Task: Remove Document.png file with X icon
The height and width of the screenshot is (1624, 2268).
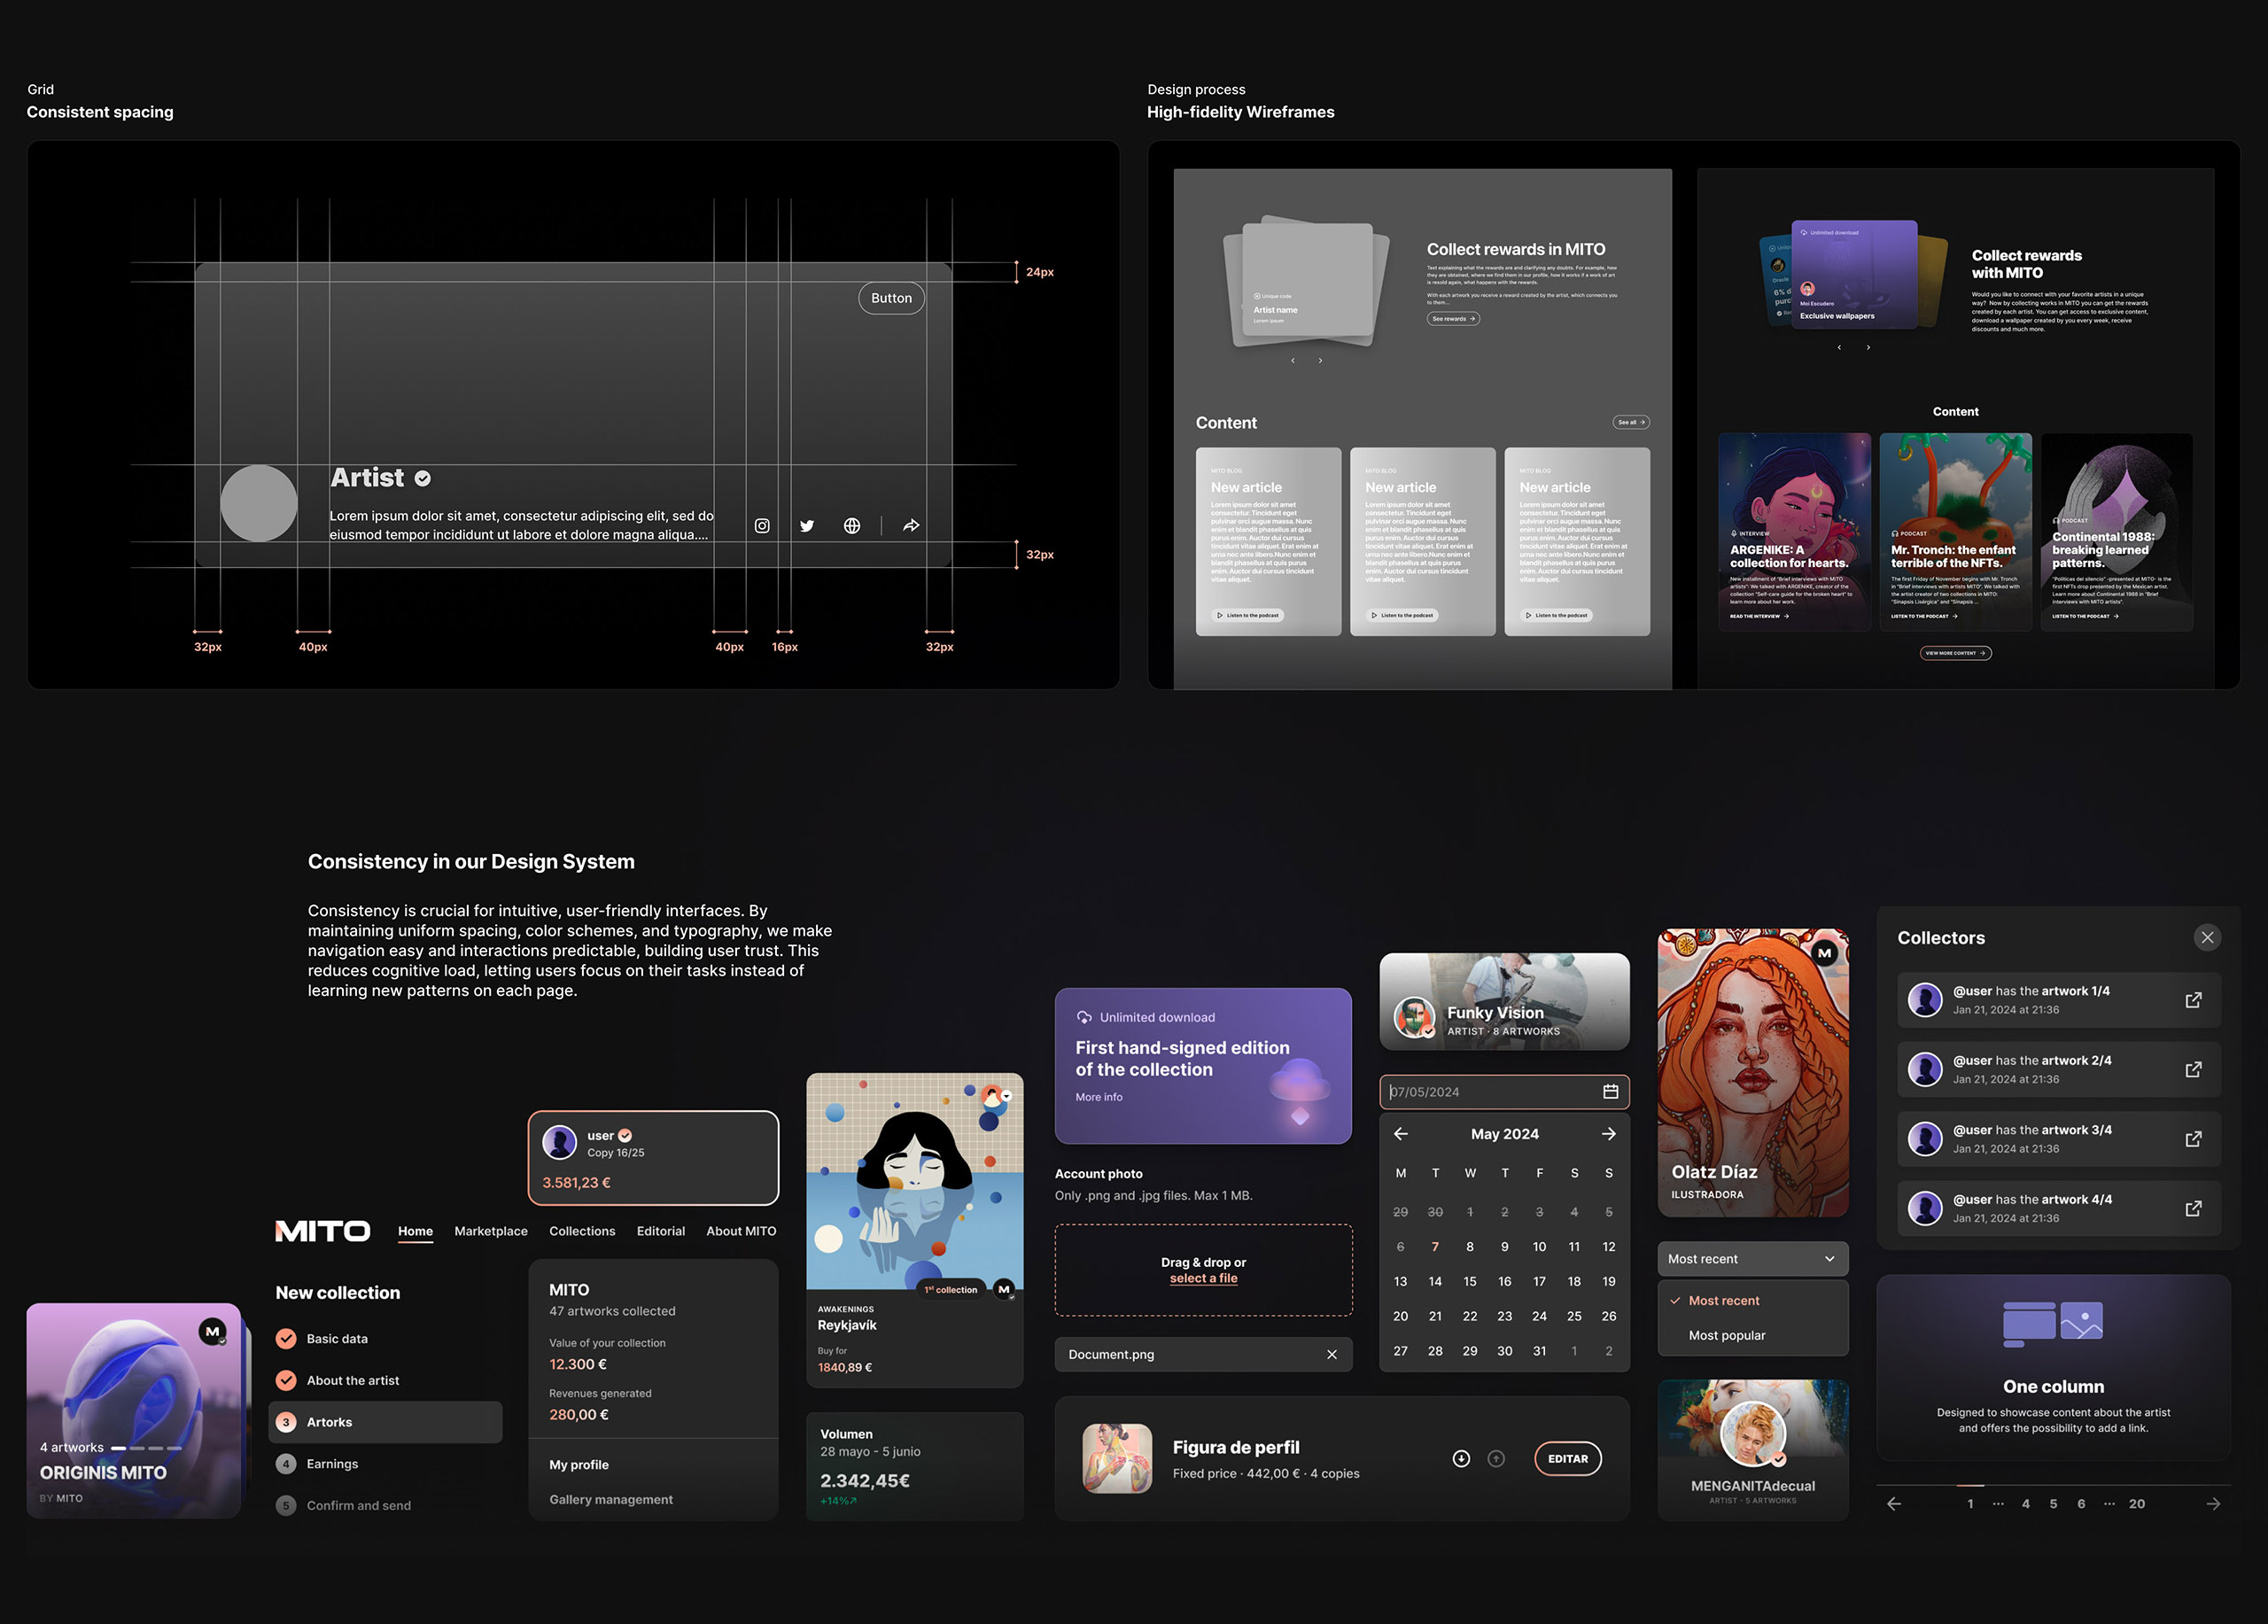Action: (1332, 1354)
